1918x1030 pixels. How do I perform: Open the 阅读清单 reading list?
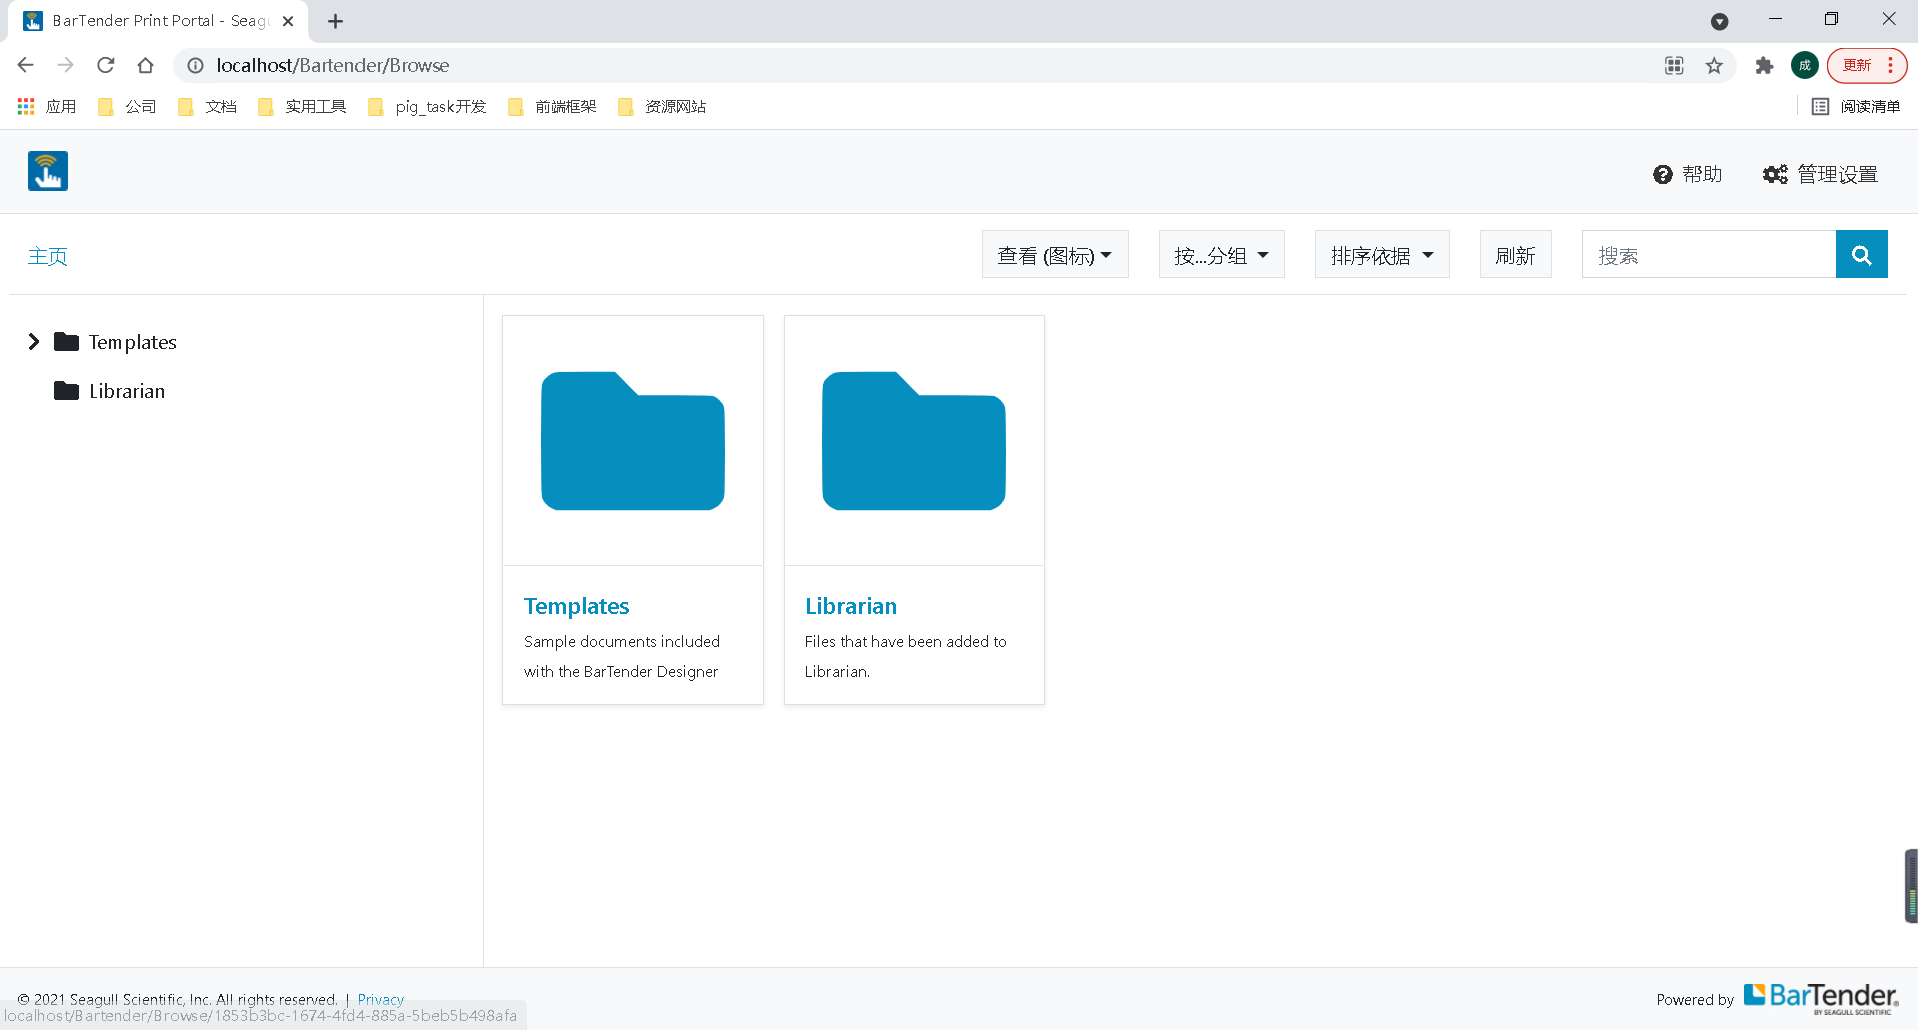pos(1856,106)
